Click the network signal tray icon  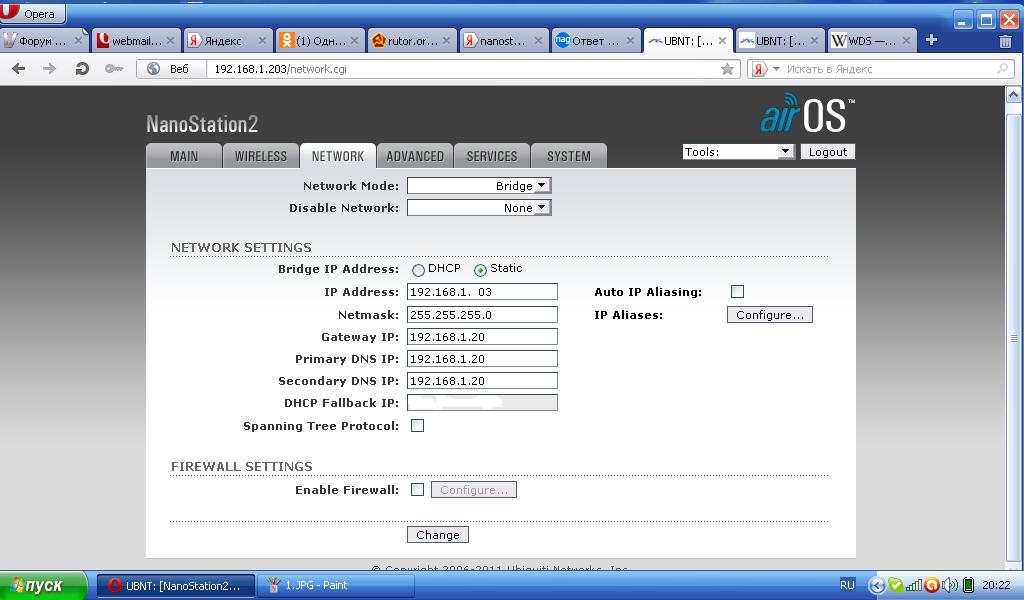click(914, 585)
